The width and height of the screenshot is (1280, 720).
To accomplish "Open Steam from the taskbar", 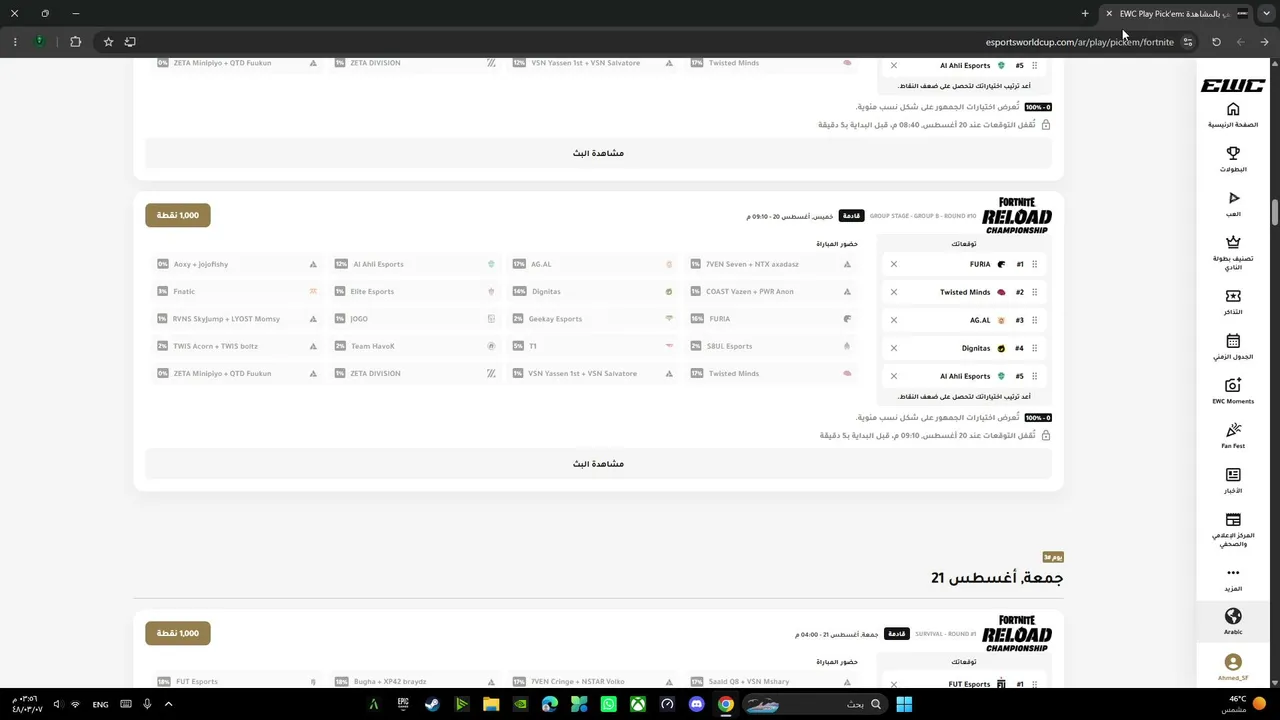I will pyautogui.click(x=432, y=704).
